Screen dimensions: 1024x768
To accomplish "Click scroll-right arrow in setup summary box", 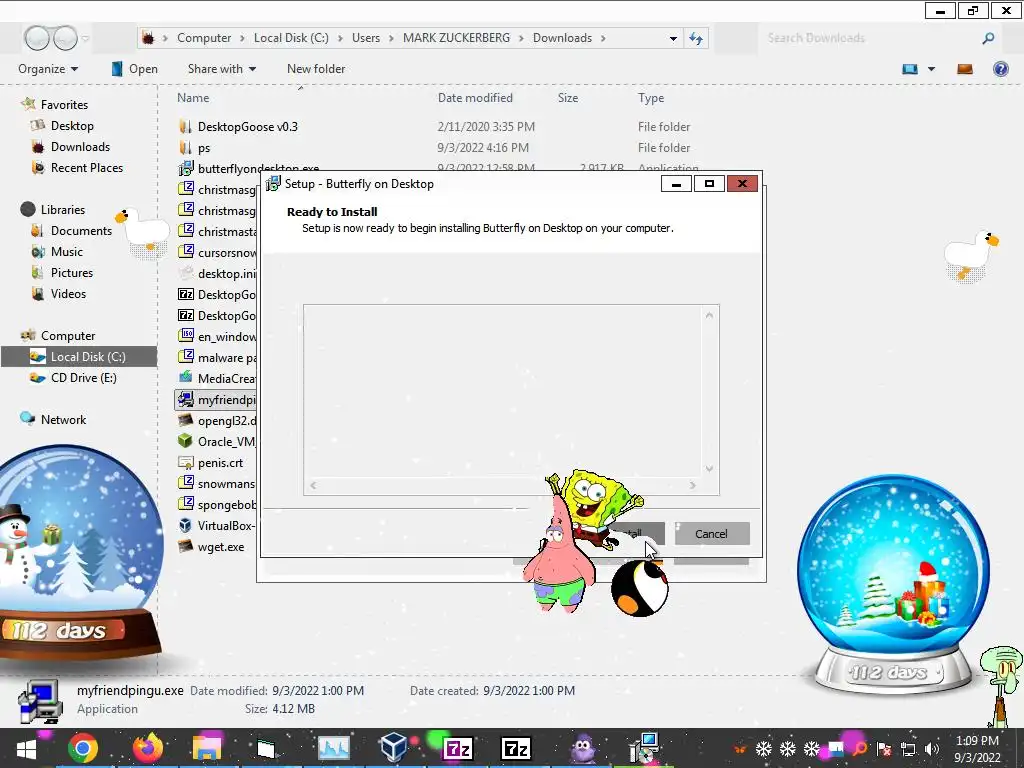I will click(692, 485).
